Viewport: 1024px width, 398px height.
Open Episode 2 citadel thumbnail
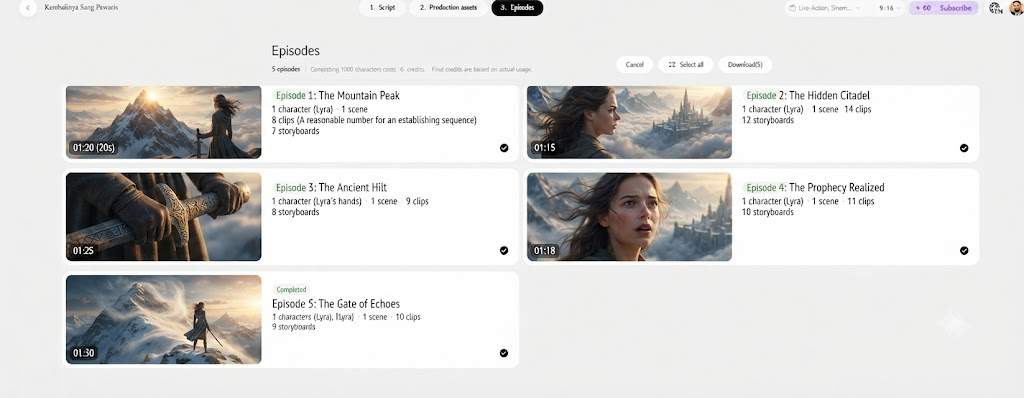pos(629,122)
